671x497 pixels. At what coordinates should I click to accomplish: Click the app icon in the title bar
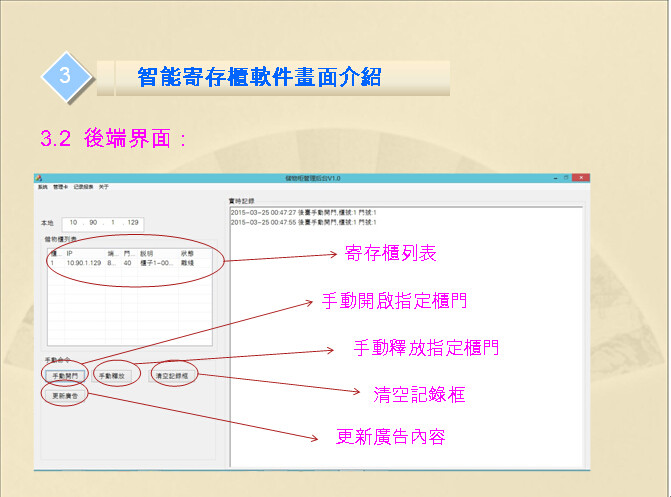[x=40, y=178]
